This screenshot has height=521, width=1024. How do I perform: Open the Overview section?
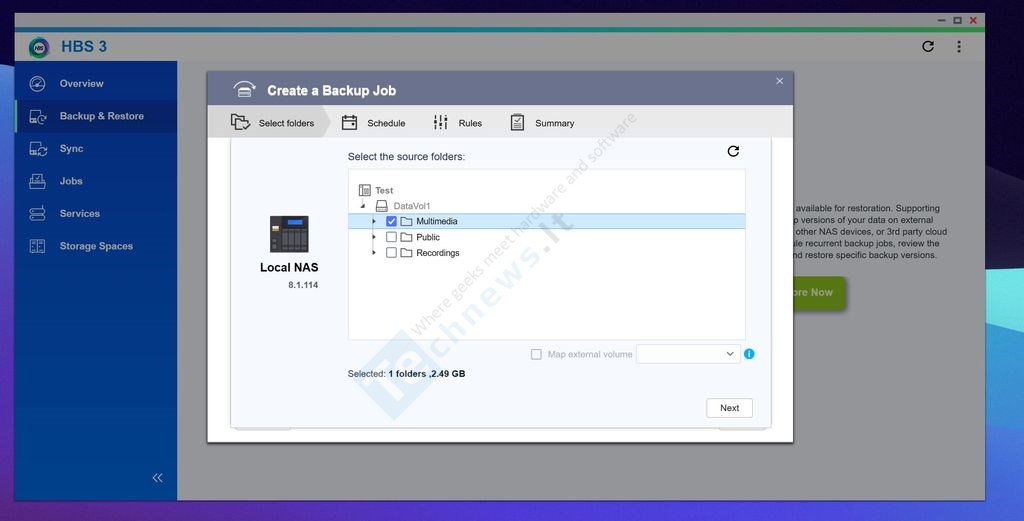96,84
